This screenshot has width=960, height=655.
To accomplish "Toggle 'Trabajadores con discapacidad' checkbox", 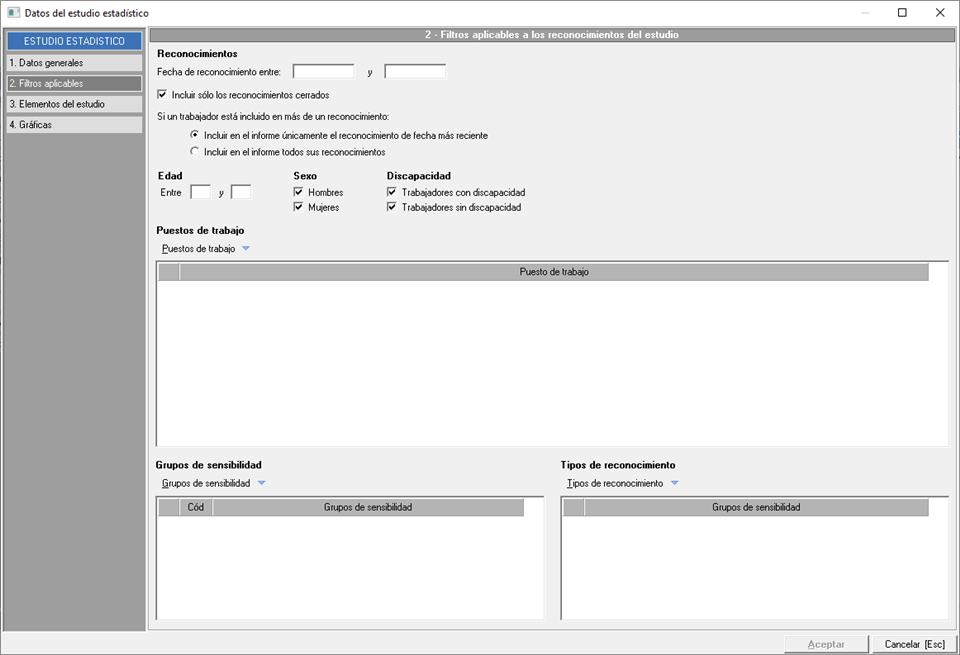I will tap(392, 192).
